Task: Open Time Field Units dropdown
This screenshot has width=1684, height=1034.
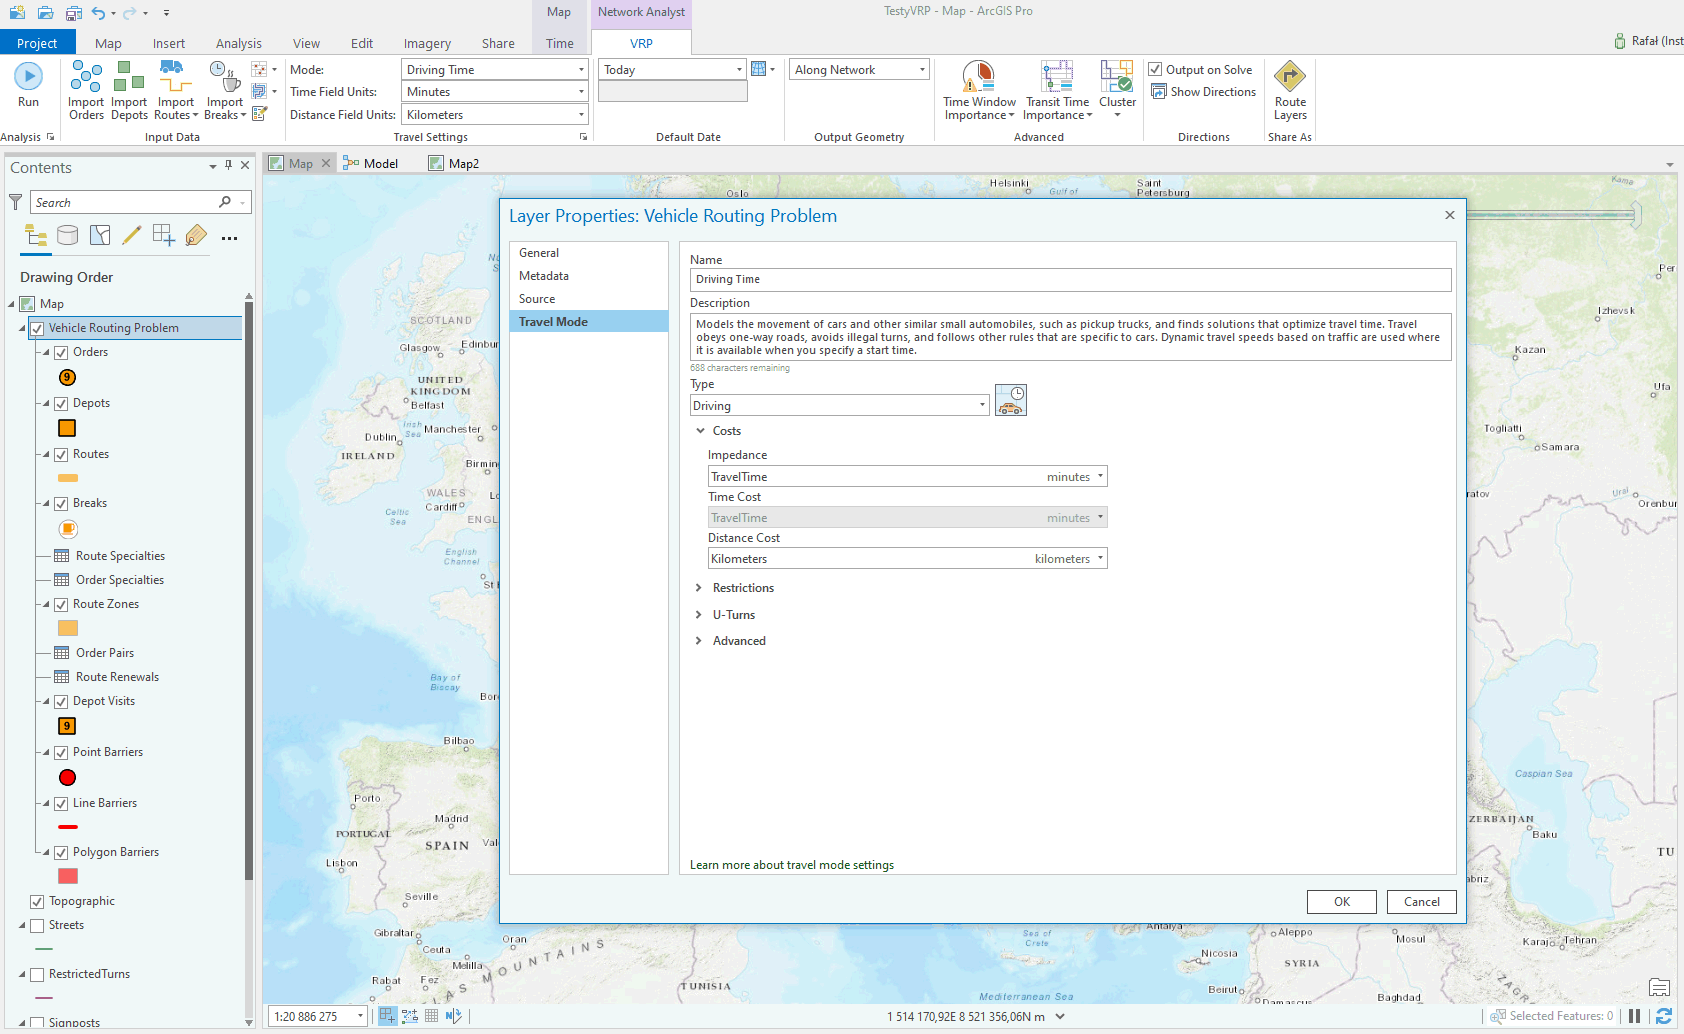Action: coord(494,92)
